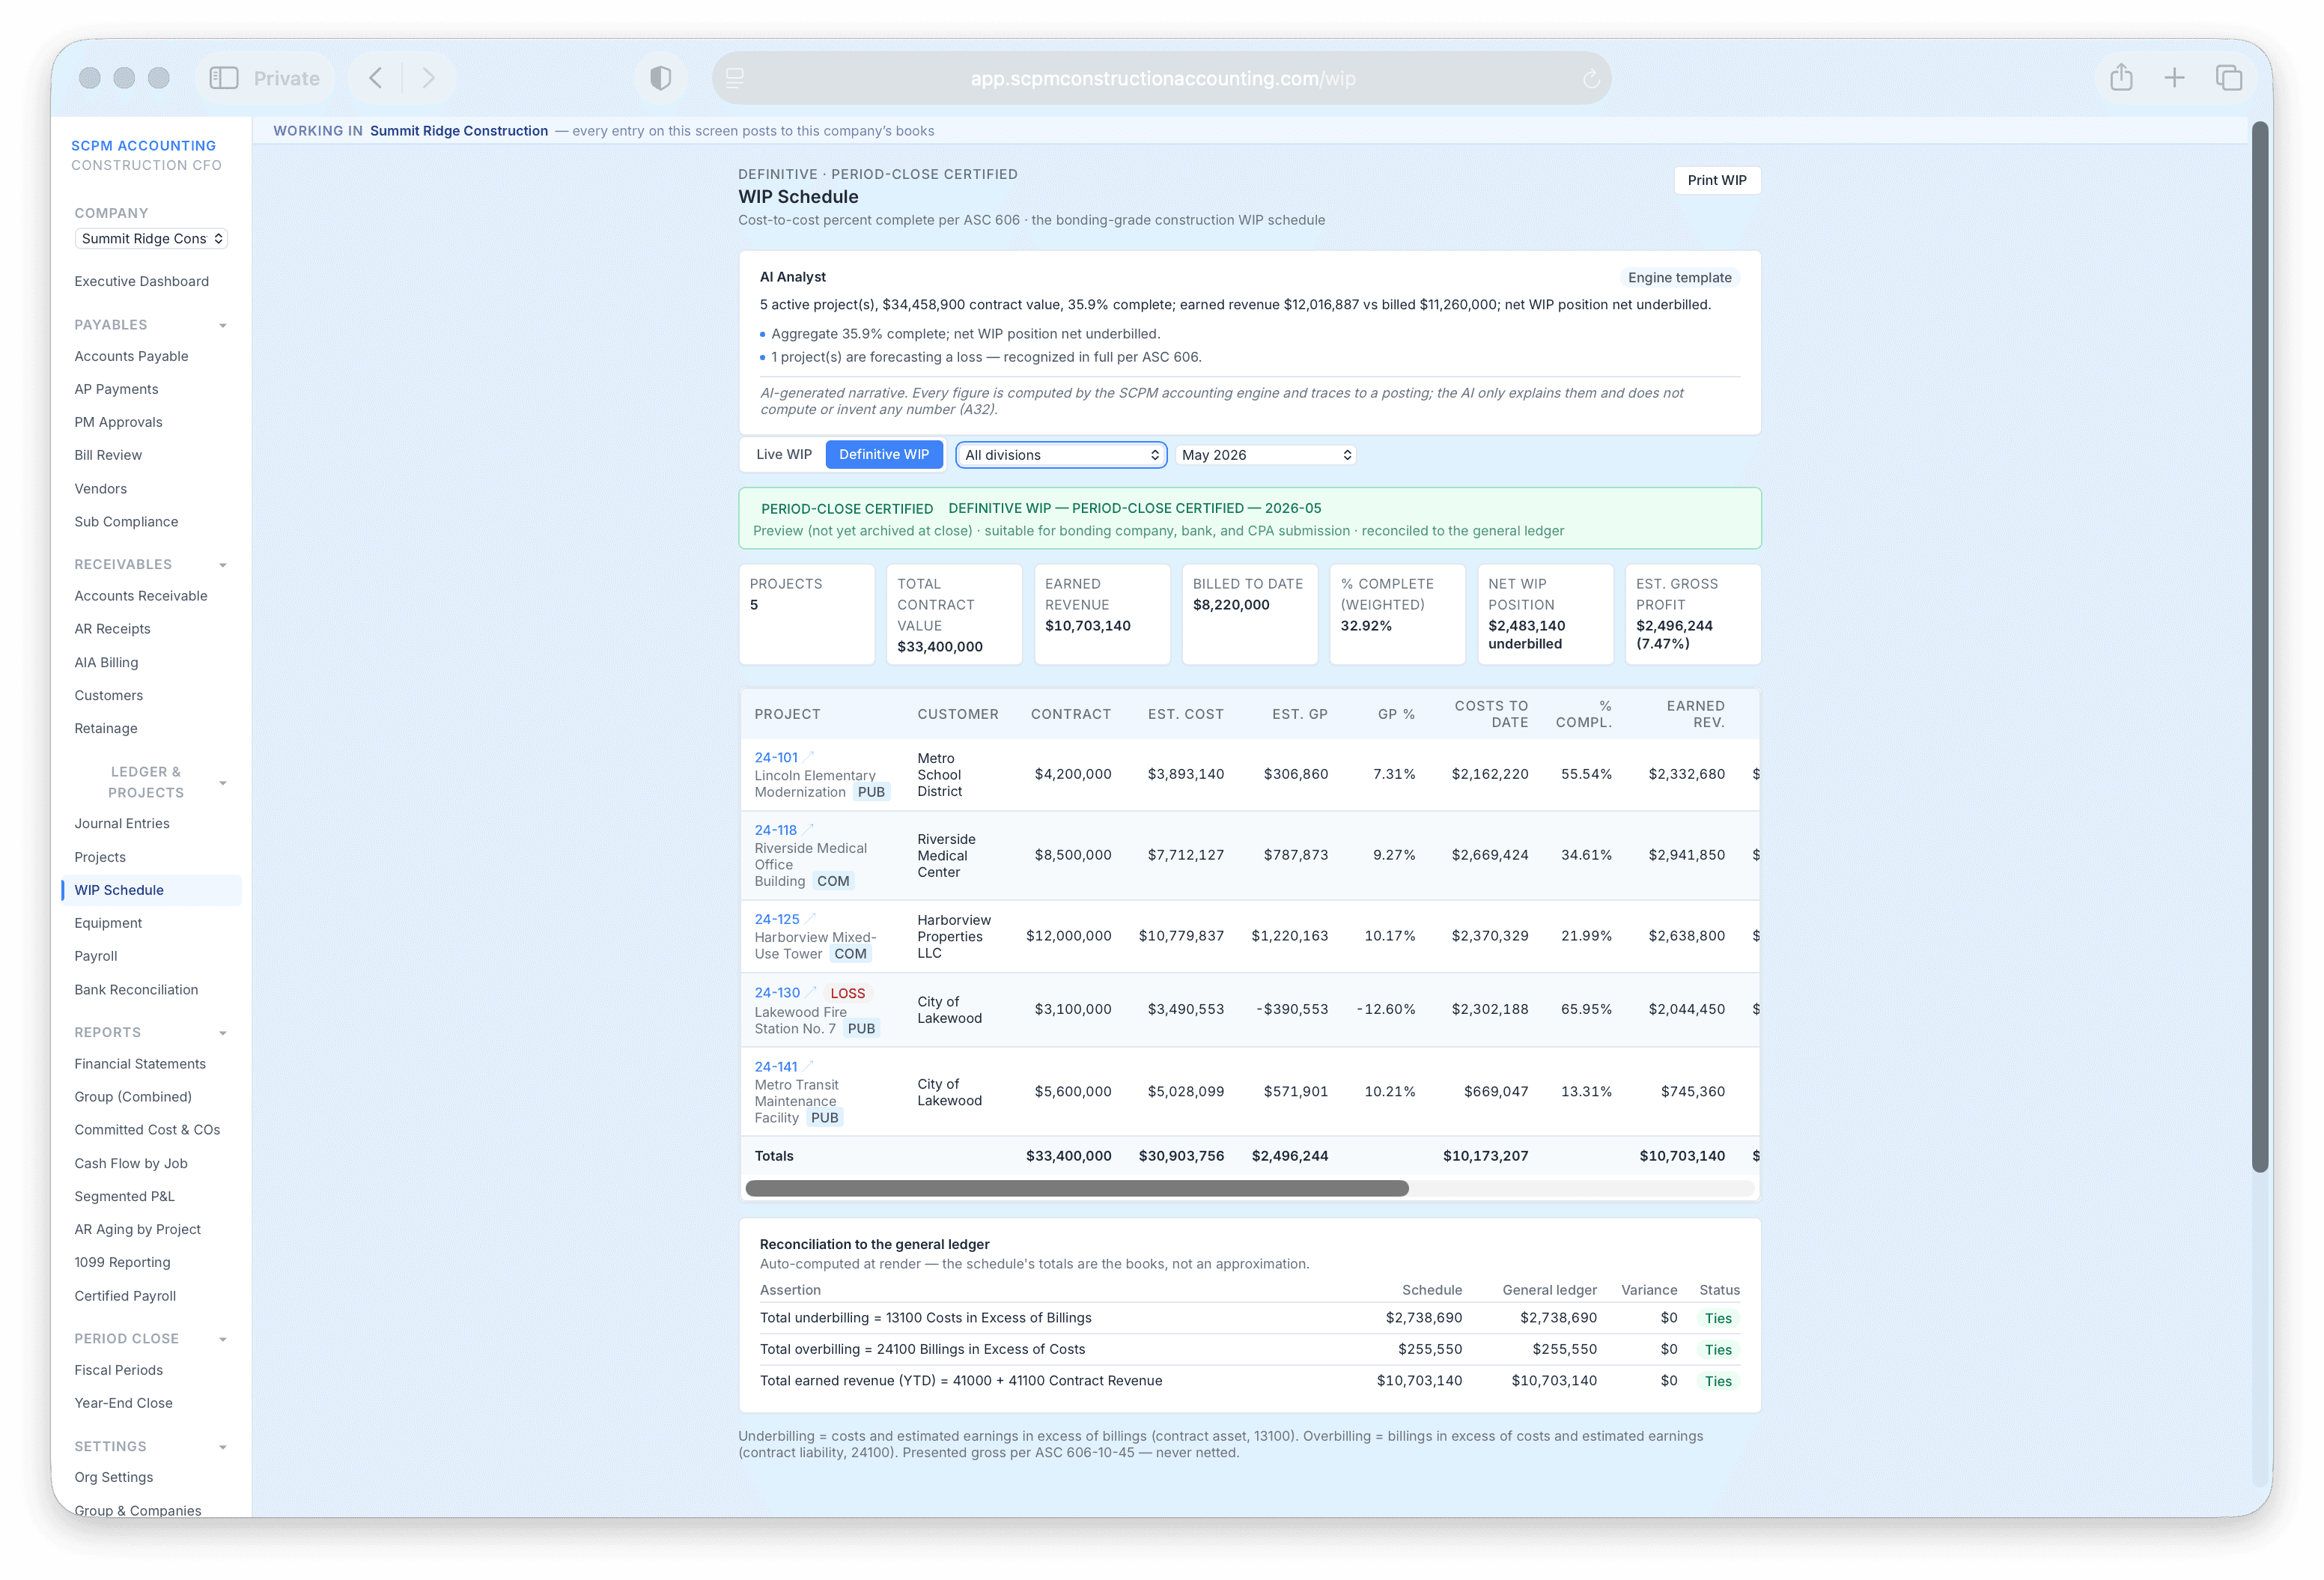Viewport: 2324px width, 1580px height.
Task: Click the page settings icon in address bar
Action: point(735,78)
